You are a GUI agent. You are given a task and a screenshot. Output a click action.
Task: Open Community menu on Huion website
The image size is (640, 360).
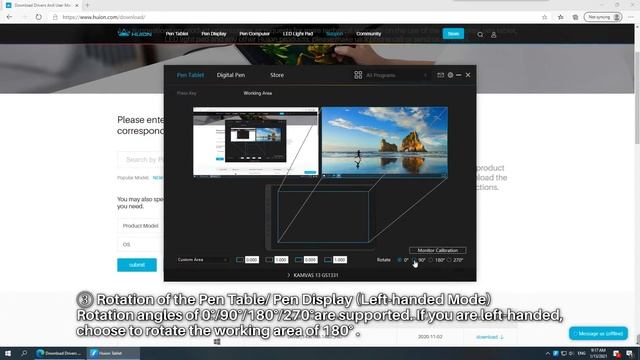tap(368, 34)
